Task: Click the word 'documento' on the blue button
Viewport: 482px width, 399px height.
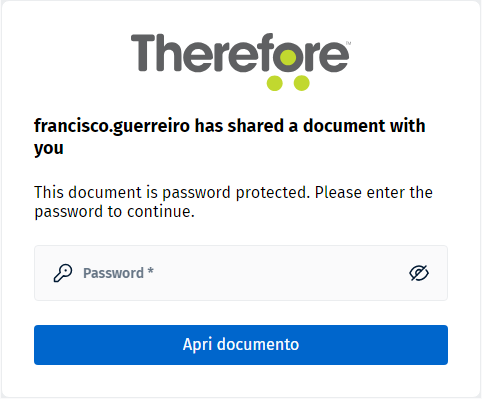Action: pyautogui.click(x=258, y=344)
